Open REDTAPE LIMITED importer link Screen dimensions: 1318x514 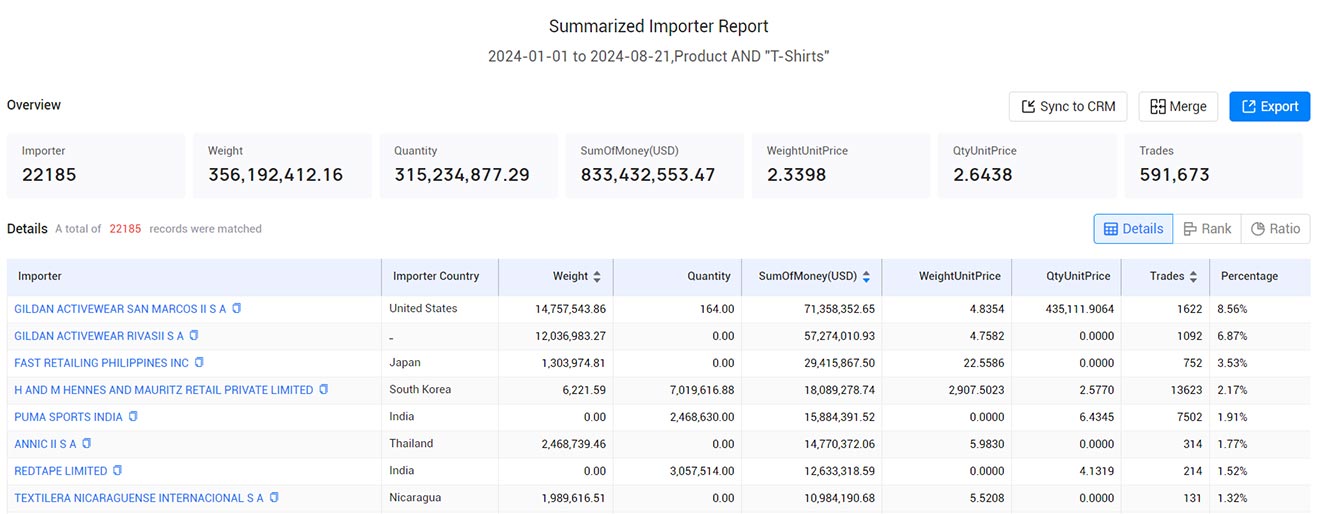(61, 471)
